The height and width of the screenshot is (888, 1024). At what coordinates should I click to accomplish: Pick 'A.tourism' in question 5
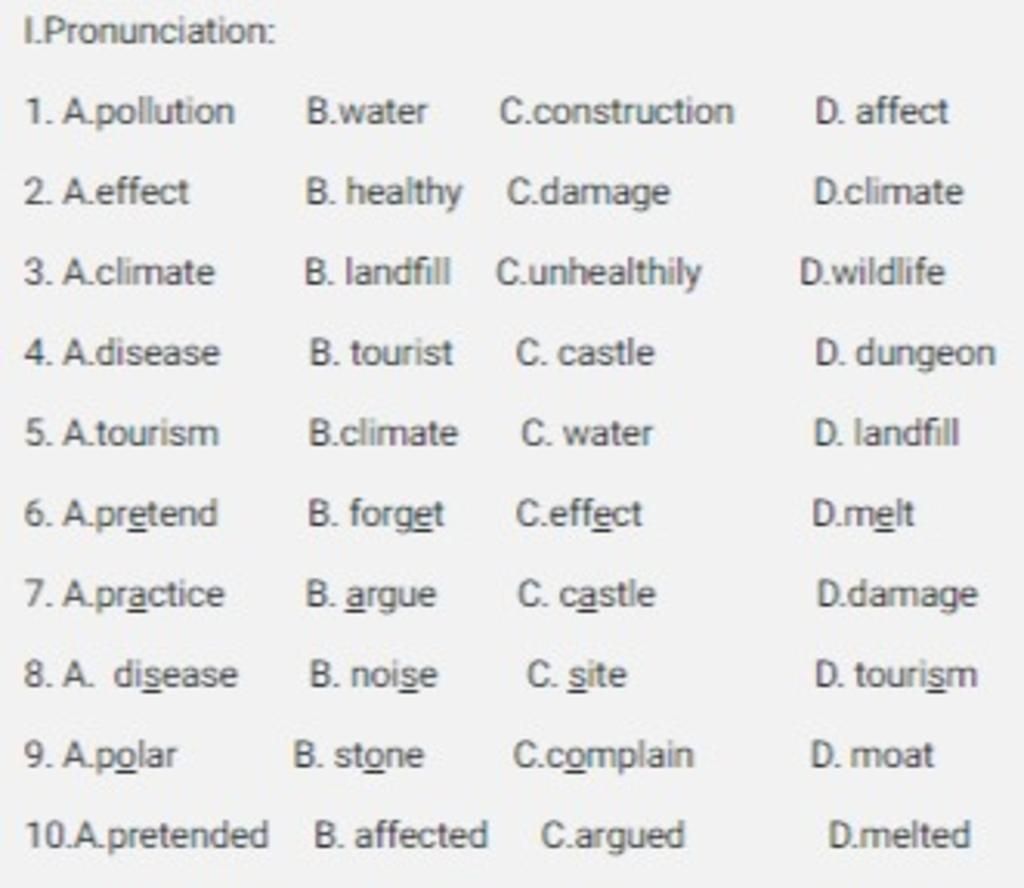pos(141,434)
